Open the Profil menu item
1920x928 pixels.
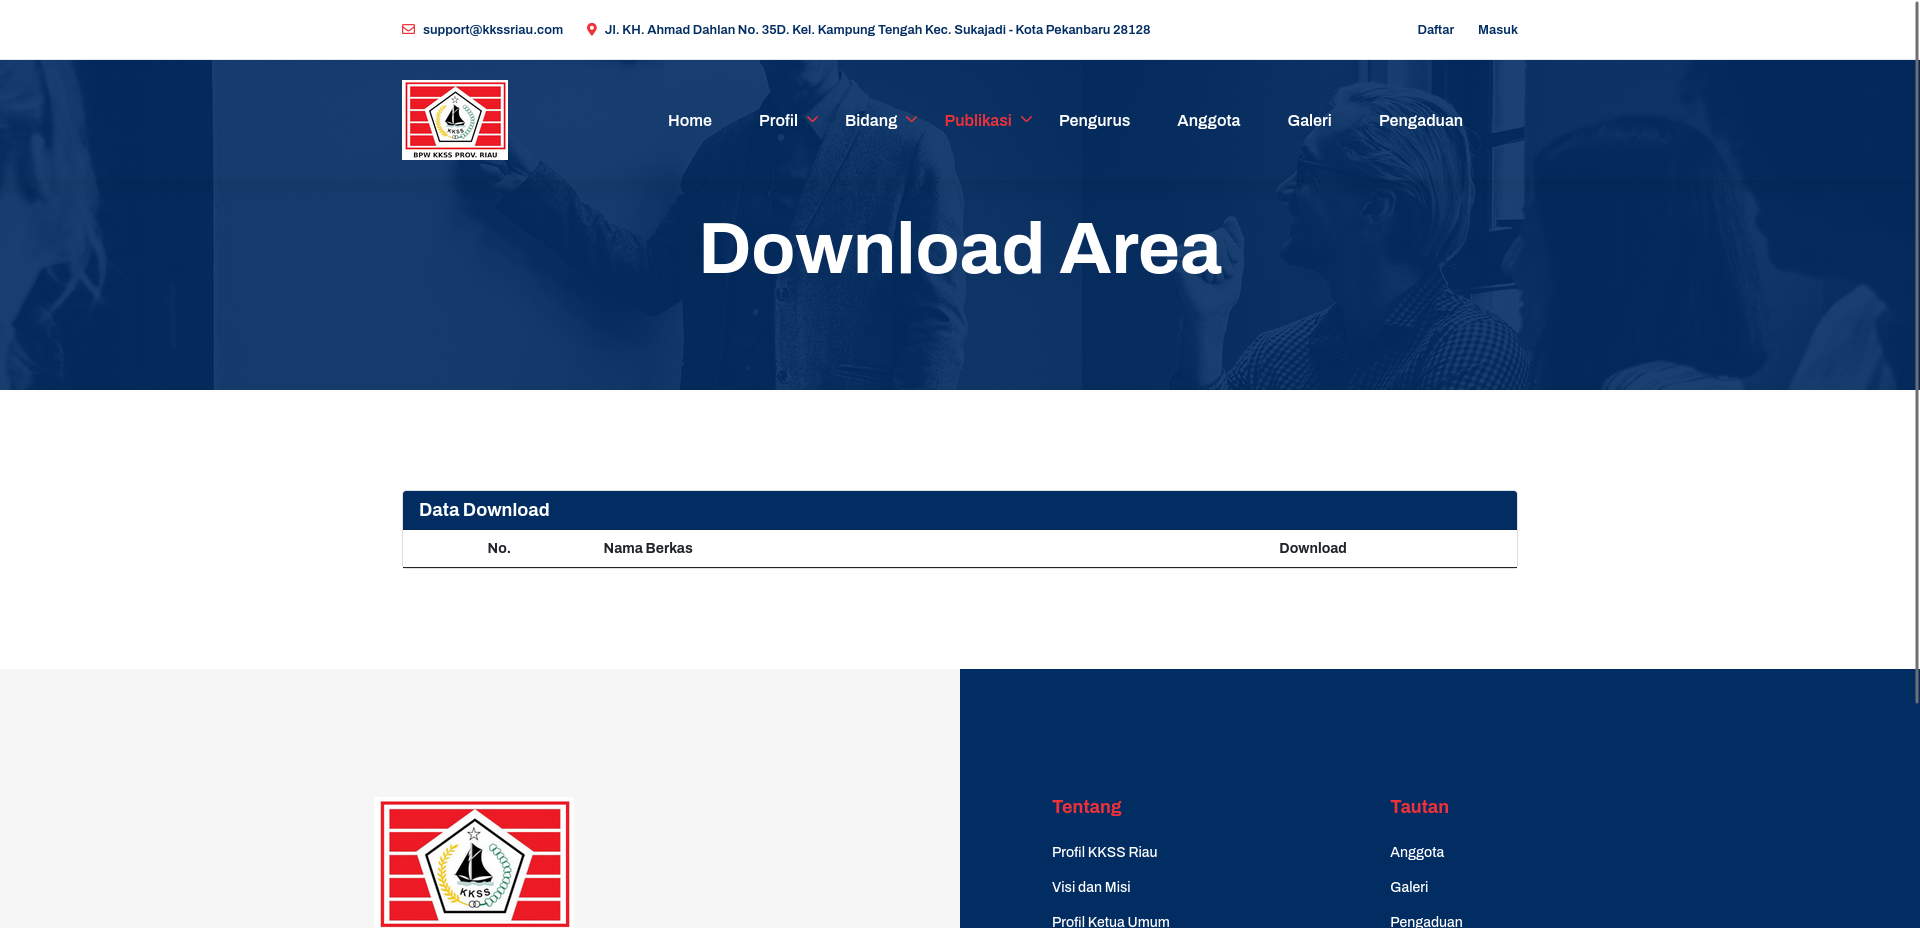(x=778, y=121)
